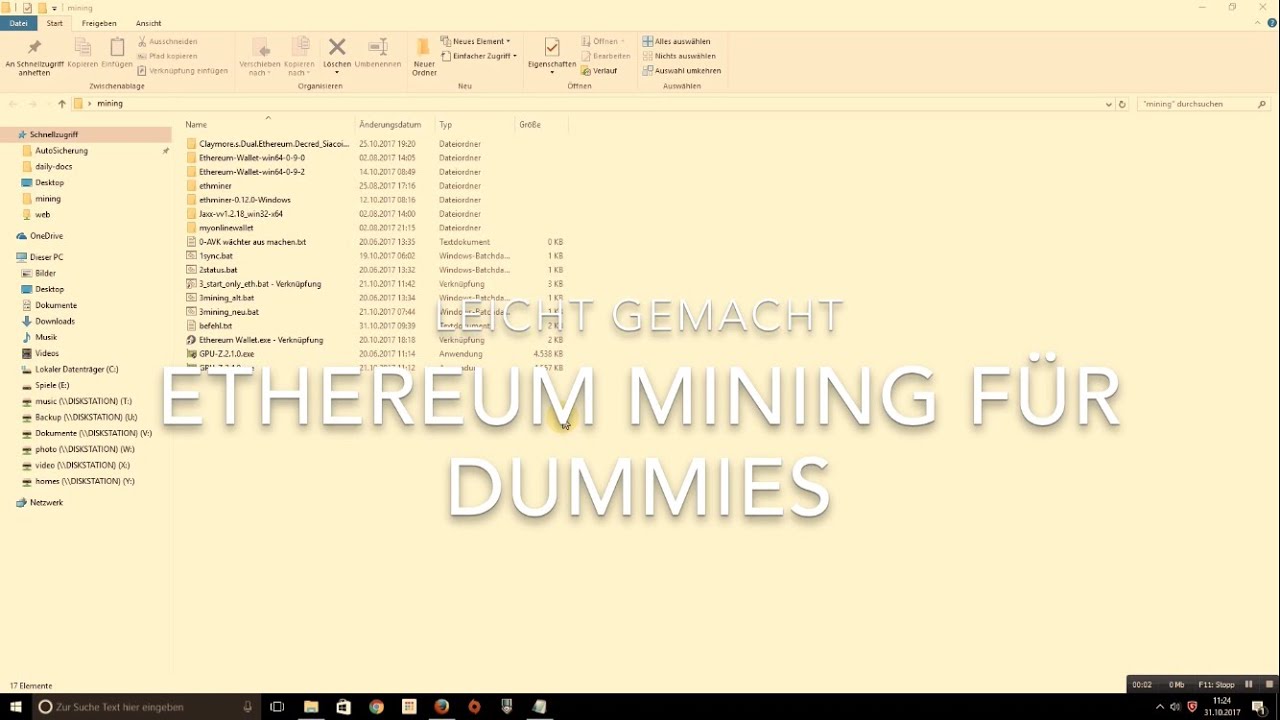The height and width of the screenshot is (720, 1280).
Task: Switch to the Start ribbon tab
Action: coord(55,23)
